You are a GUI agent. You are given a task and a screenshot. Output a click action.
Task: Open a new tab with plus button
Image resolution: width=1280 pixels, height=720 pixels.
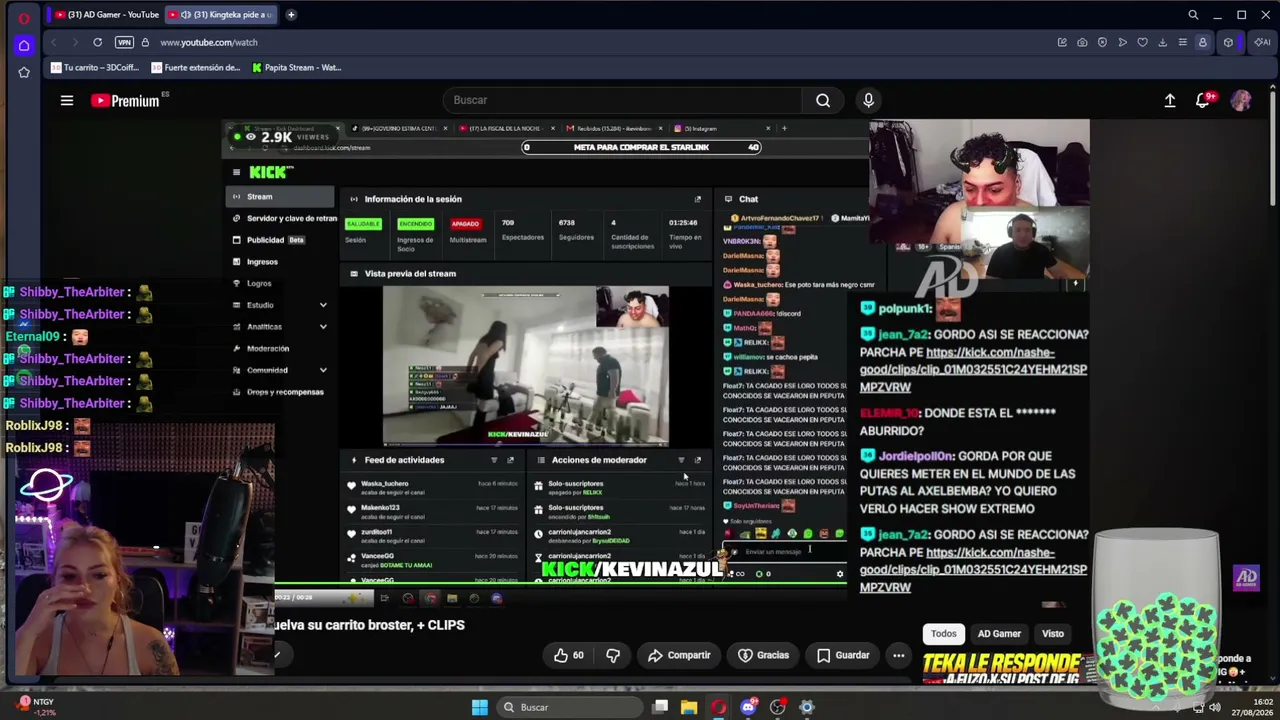pyautogui.click(x=291, y=15)
